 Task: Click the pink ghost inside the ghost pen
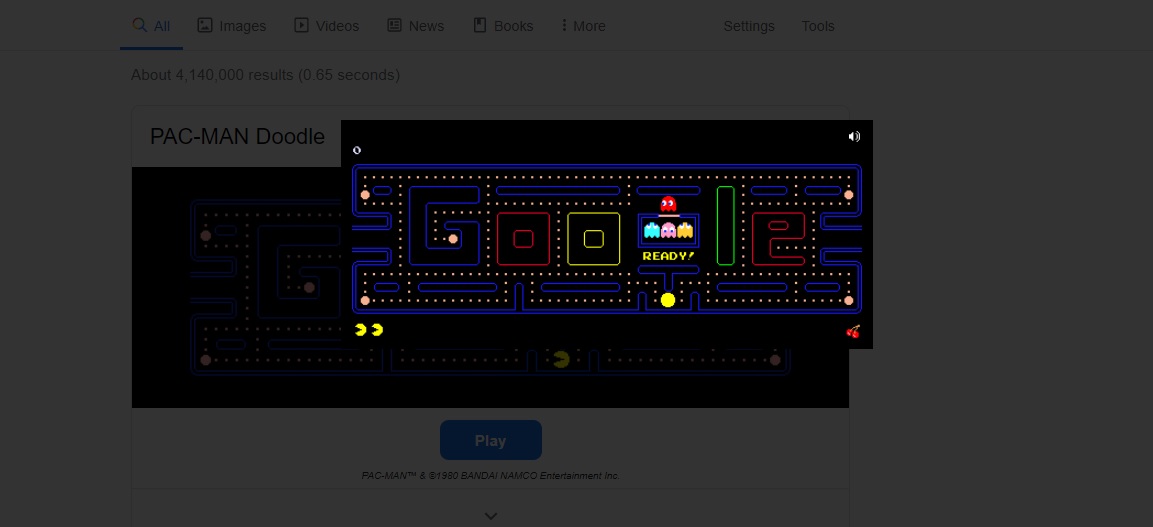point(668,231)
